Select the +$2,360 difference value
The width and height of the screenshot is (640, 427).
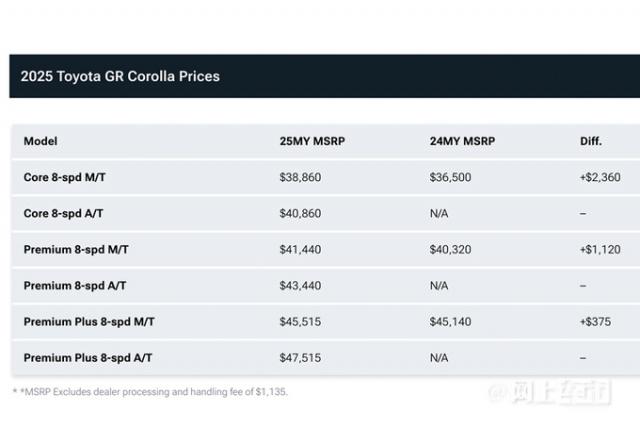[600, 177]
